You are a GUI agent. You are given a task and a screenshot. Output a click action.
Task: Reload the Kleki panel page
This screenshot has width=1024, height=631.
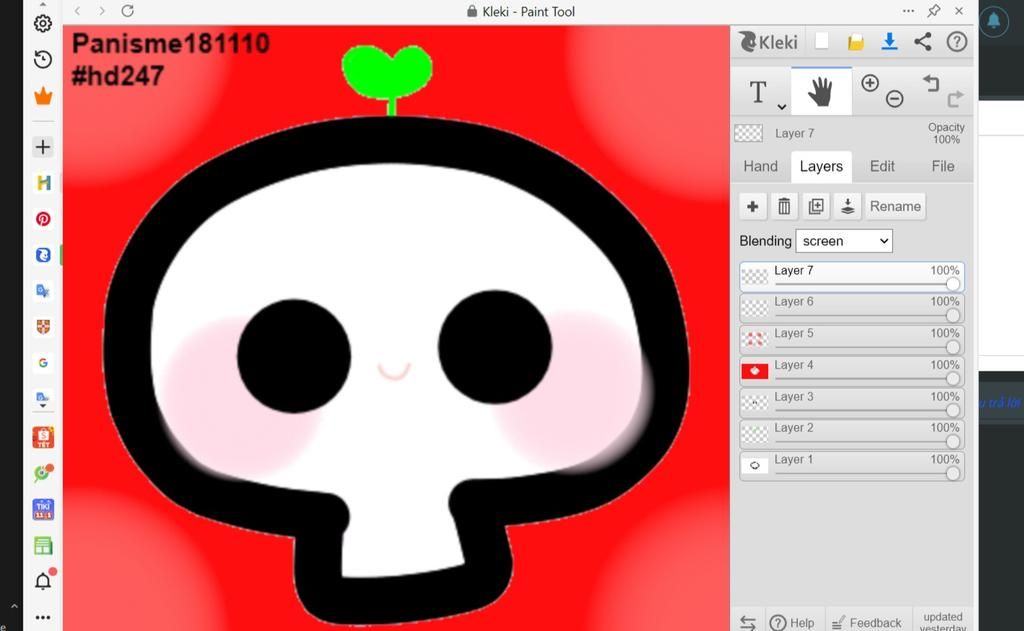point(128,11)
